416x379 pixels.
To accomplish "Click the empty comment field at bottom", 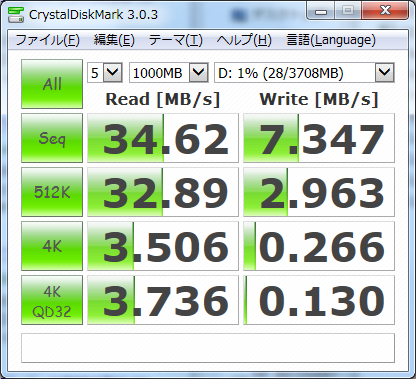I will pos(208,348).
